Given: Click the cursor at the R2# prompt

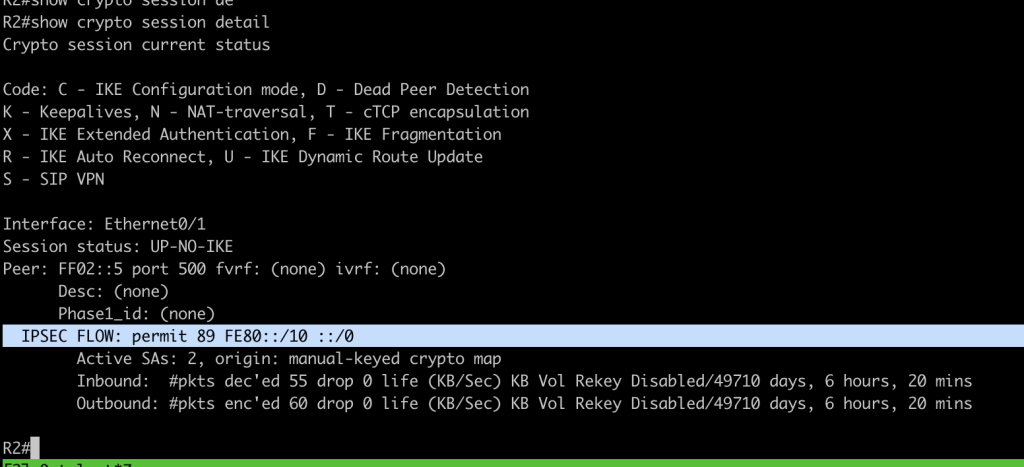Looking at the screenshot, I should [35, 447].
